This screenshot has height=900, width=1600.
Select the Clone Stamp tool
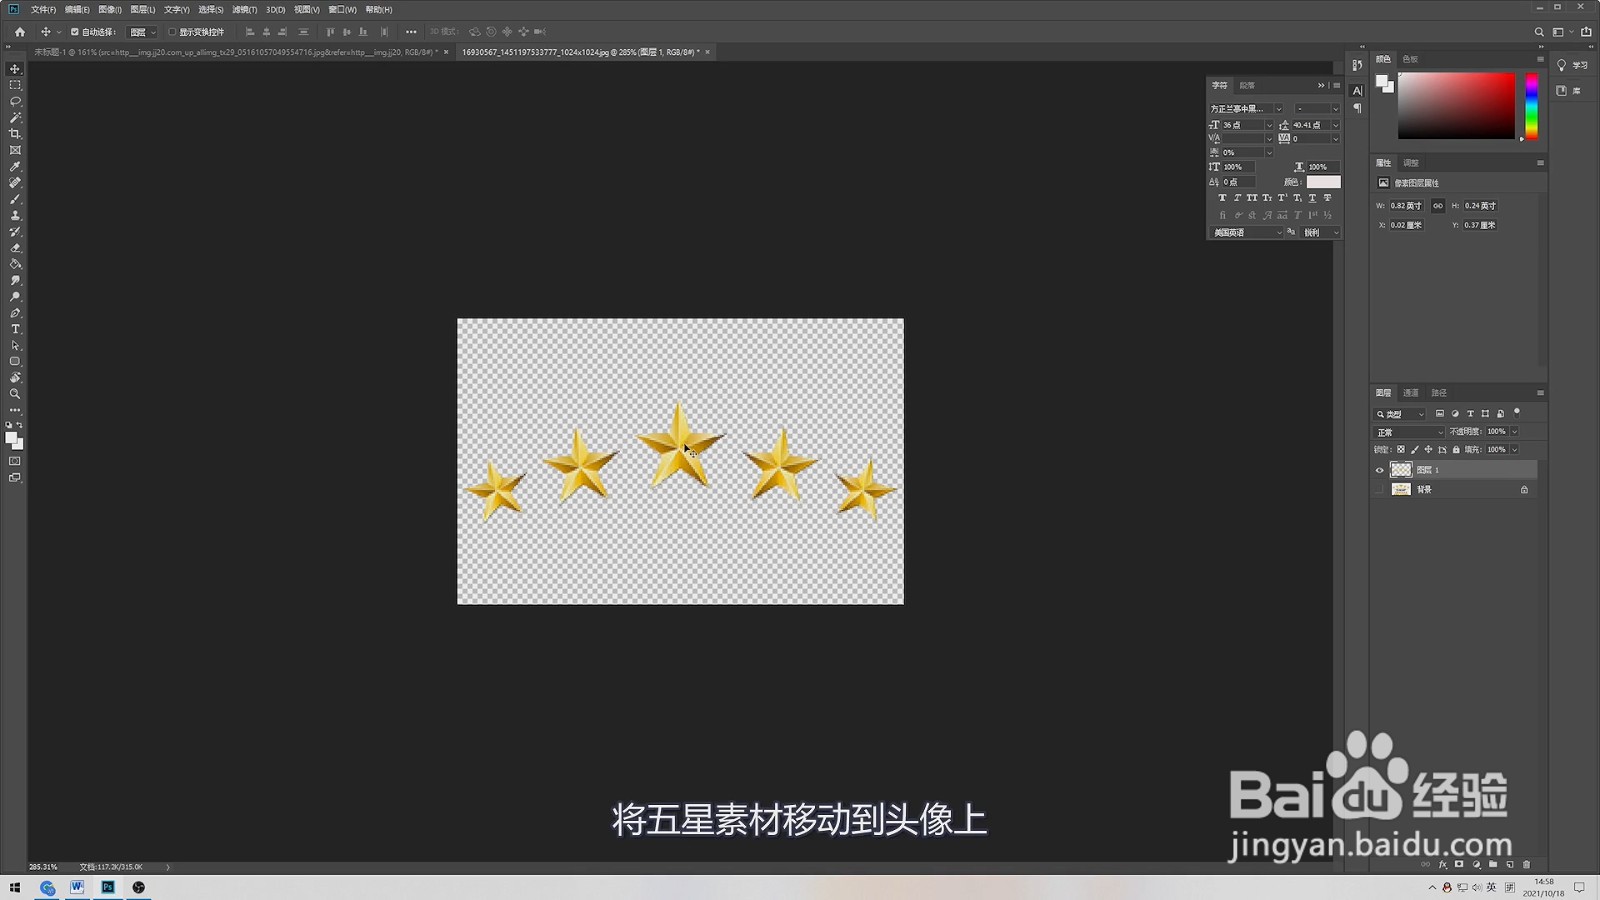click(15, 215)
